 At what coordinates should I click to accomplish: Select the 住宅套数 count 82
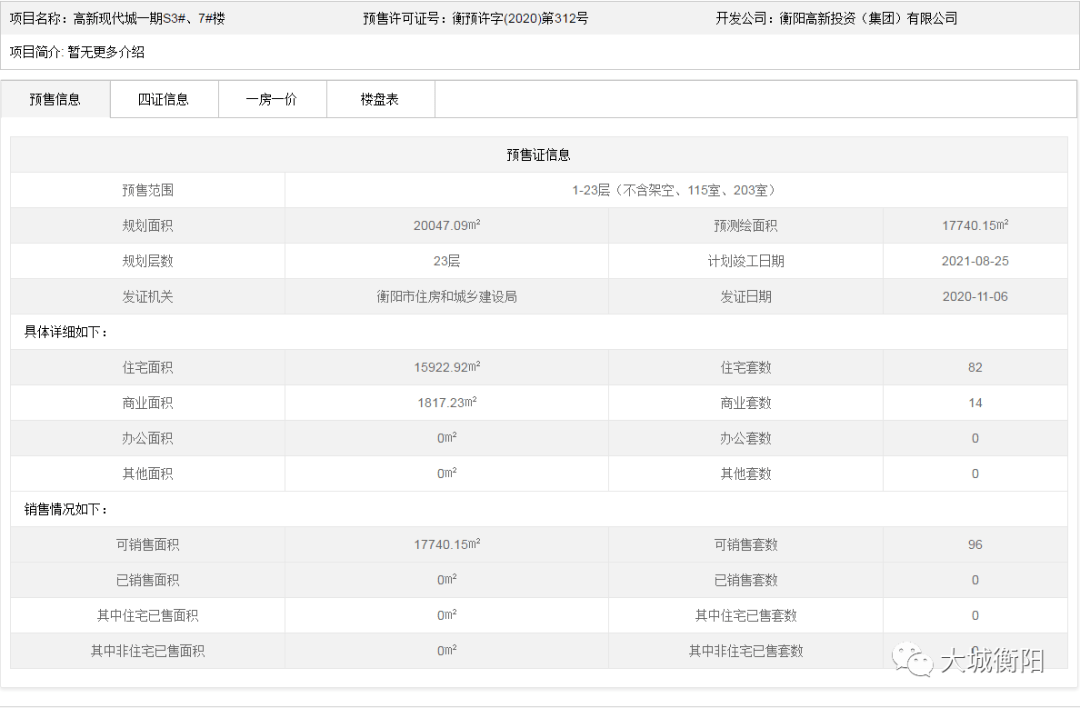[975, 367]
